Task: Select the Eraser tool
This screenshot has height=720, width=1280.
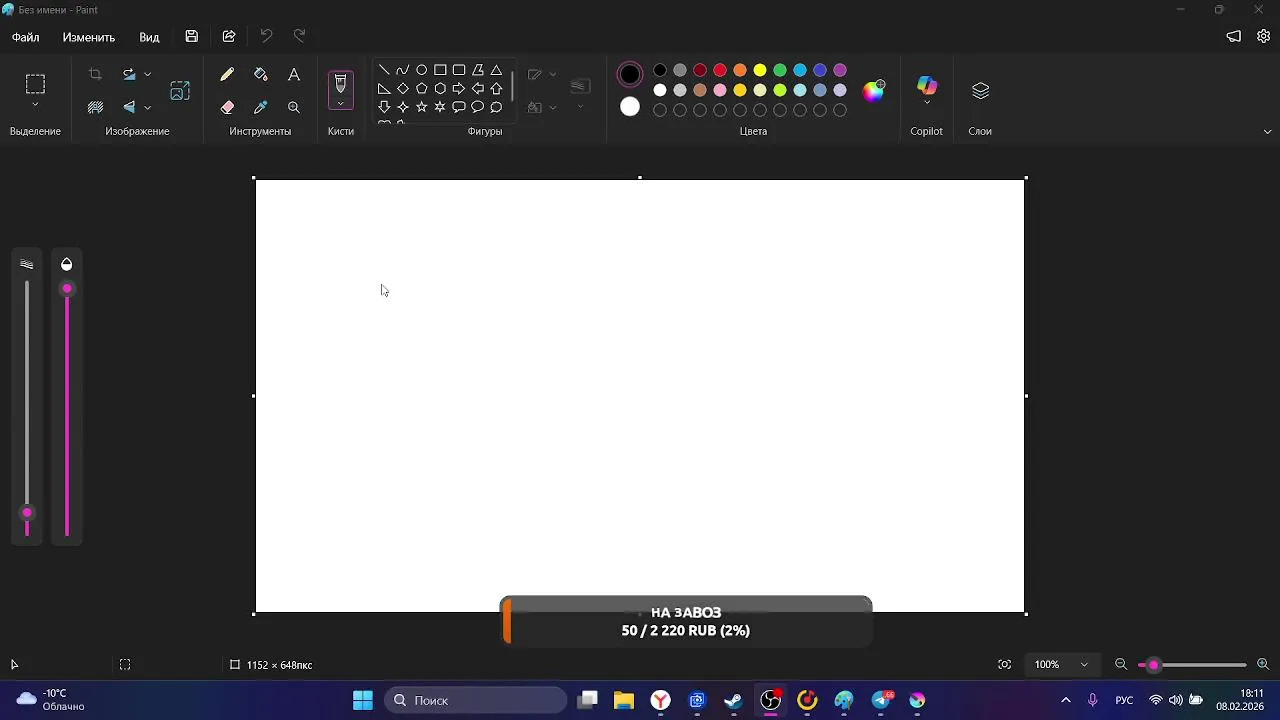Action: tap(227, 107)
